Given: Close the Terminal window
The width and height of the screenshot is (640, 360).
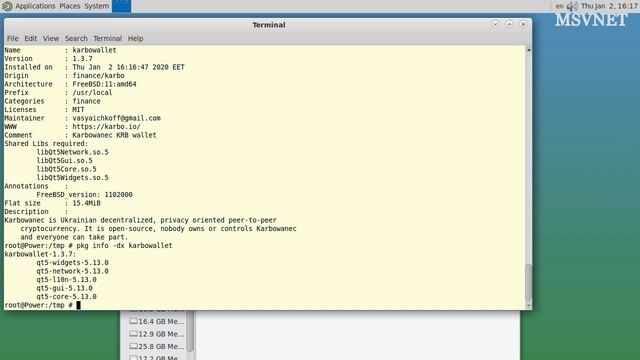Looking at the screenshot, I should tap(523, 24).
